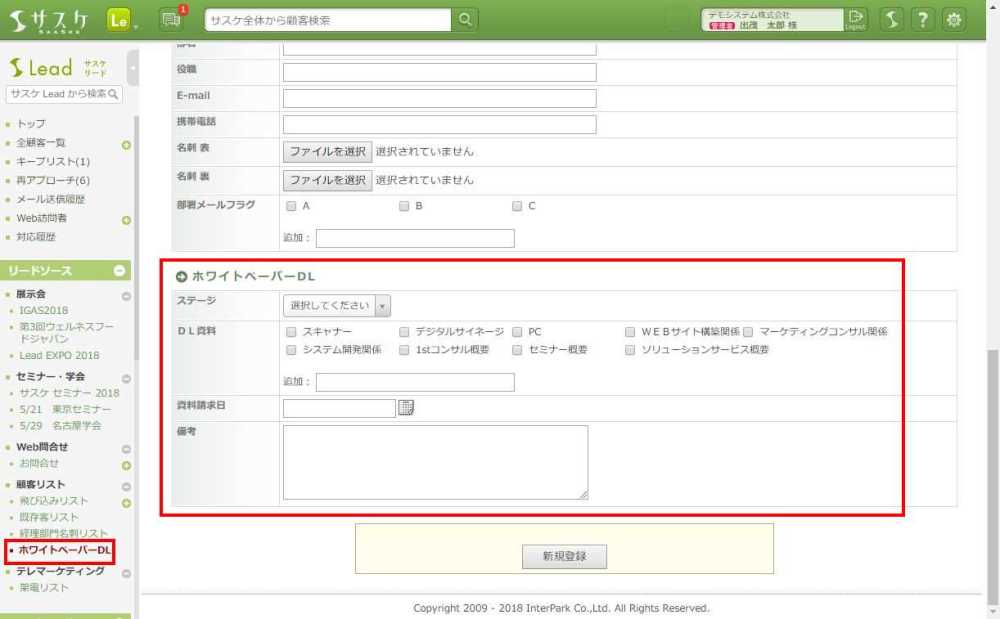1000x619 pixels.
Task: Open the ステージ dropdown
Action: click(x=337, y=305)
